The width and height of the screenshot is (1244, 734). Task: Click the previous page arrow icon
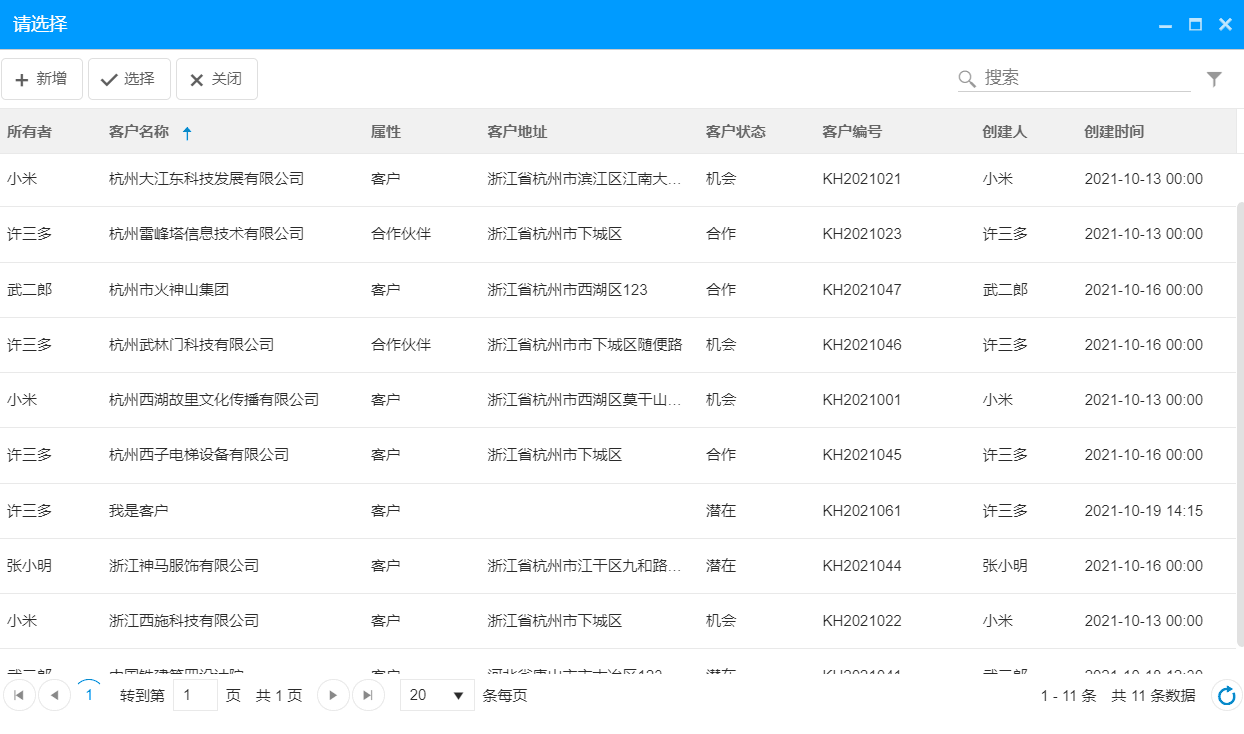[x=54, y=695]
